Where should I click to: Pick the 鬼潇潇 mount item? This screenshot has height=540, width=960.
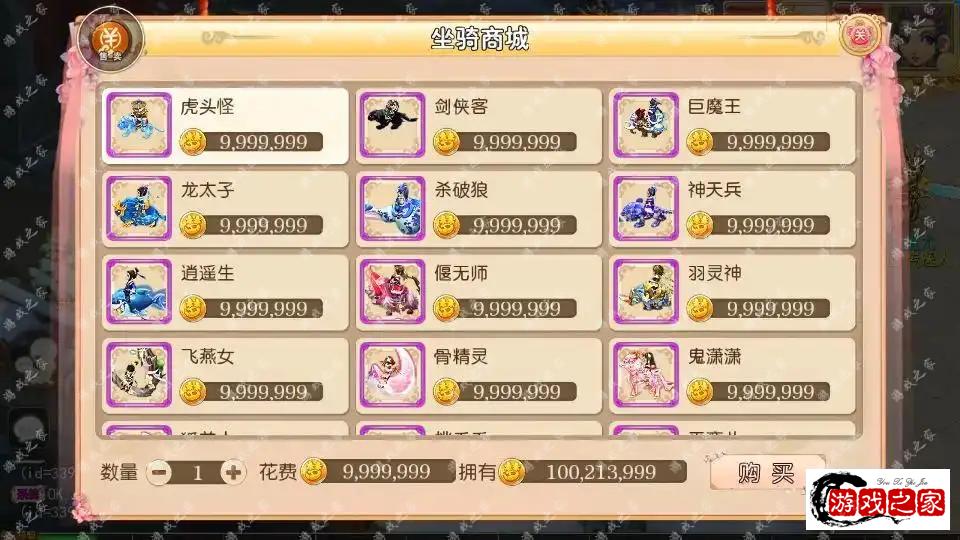coord(732,375)
